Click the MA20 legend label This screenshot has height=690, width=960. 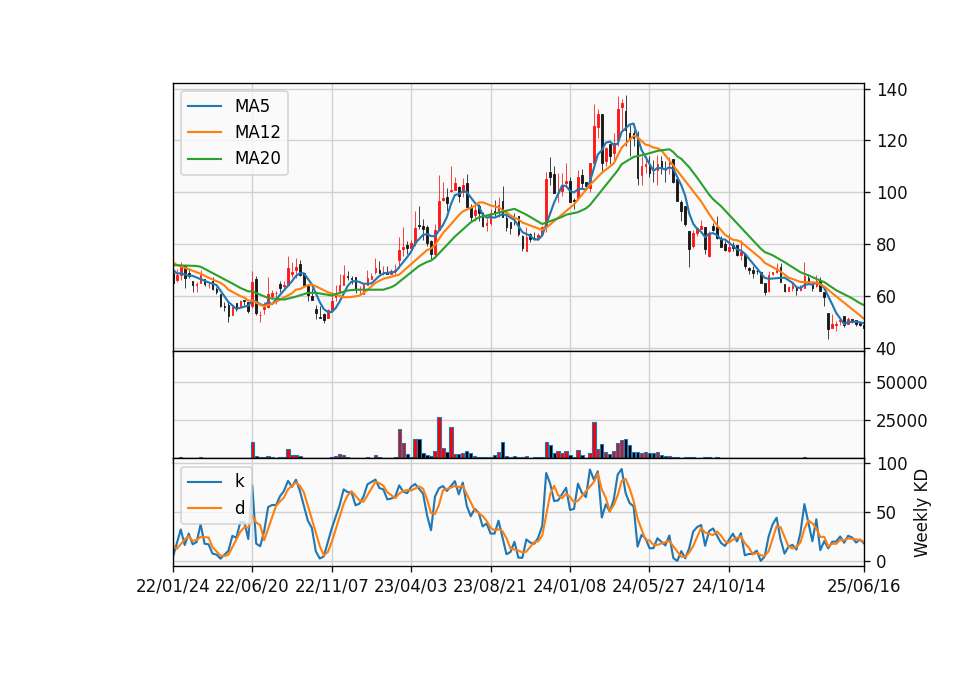pyautogui.click(x=257, y=158)
